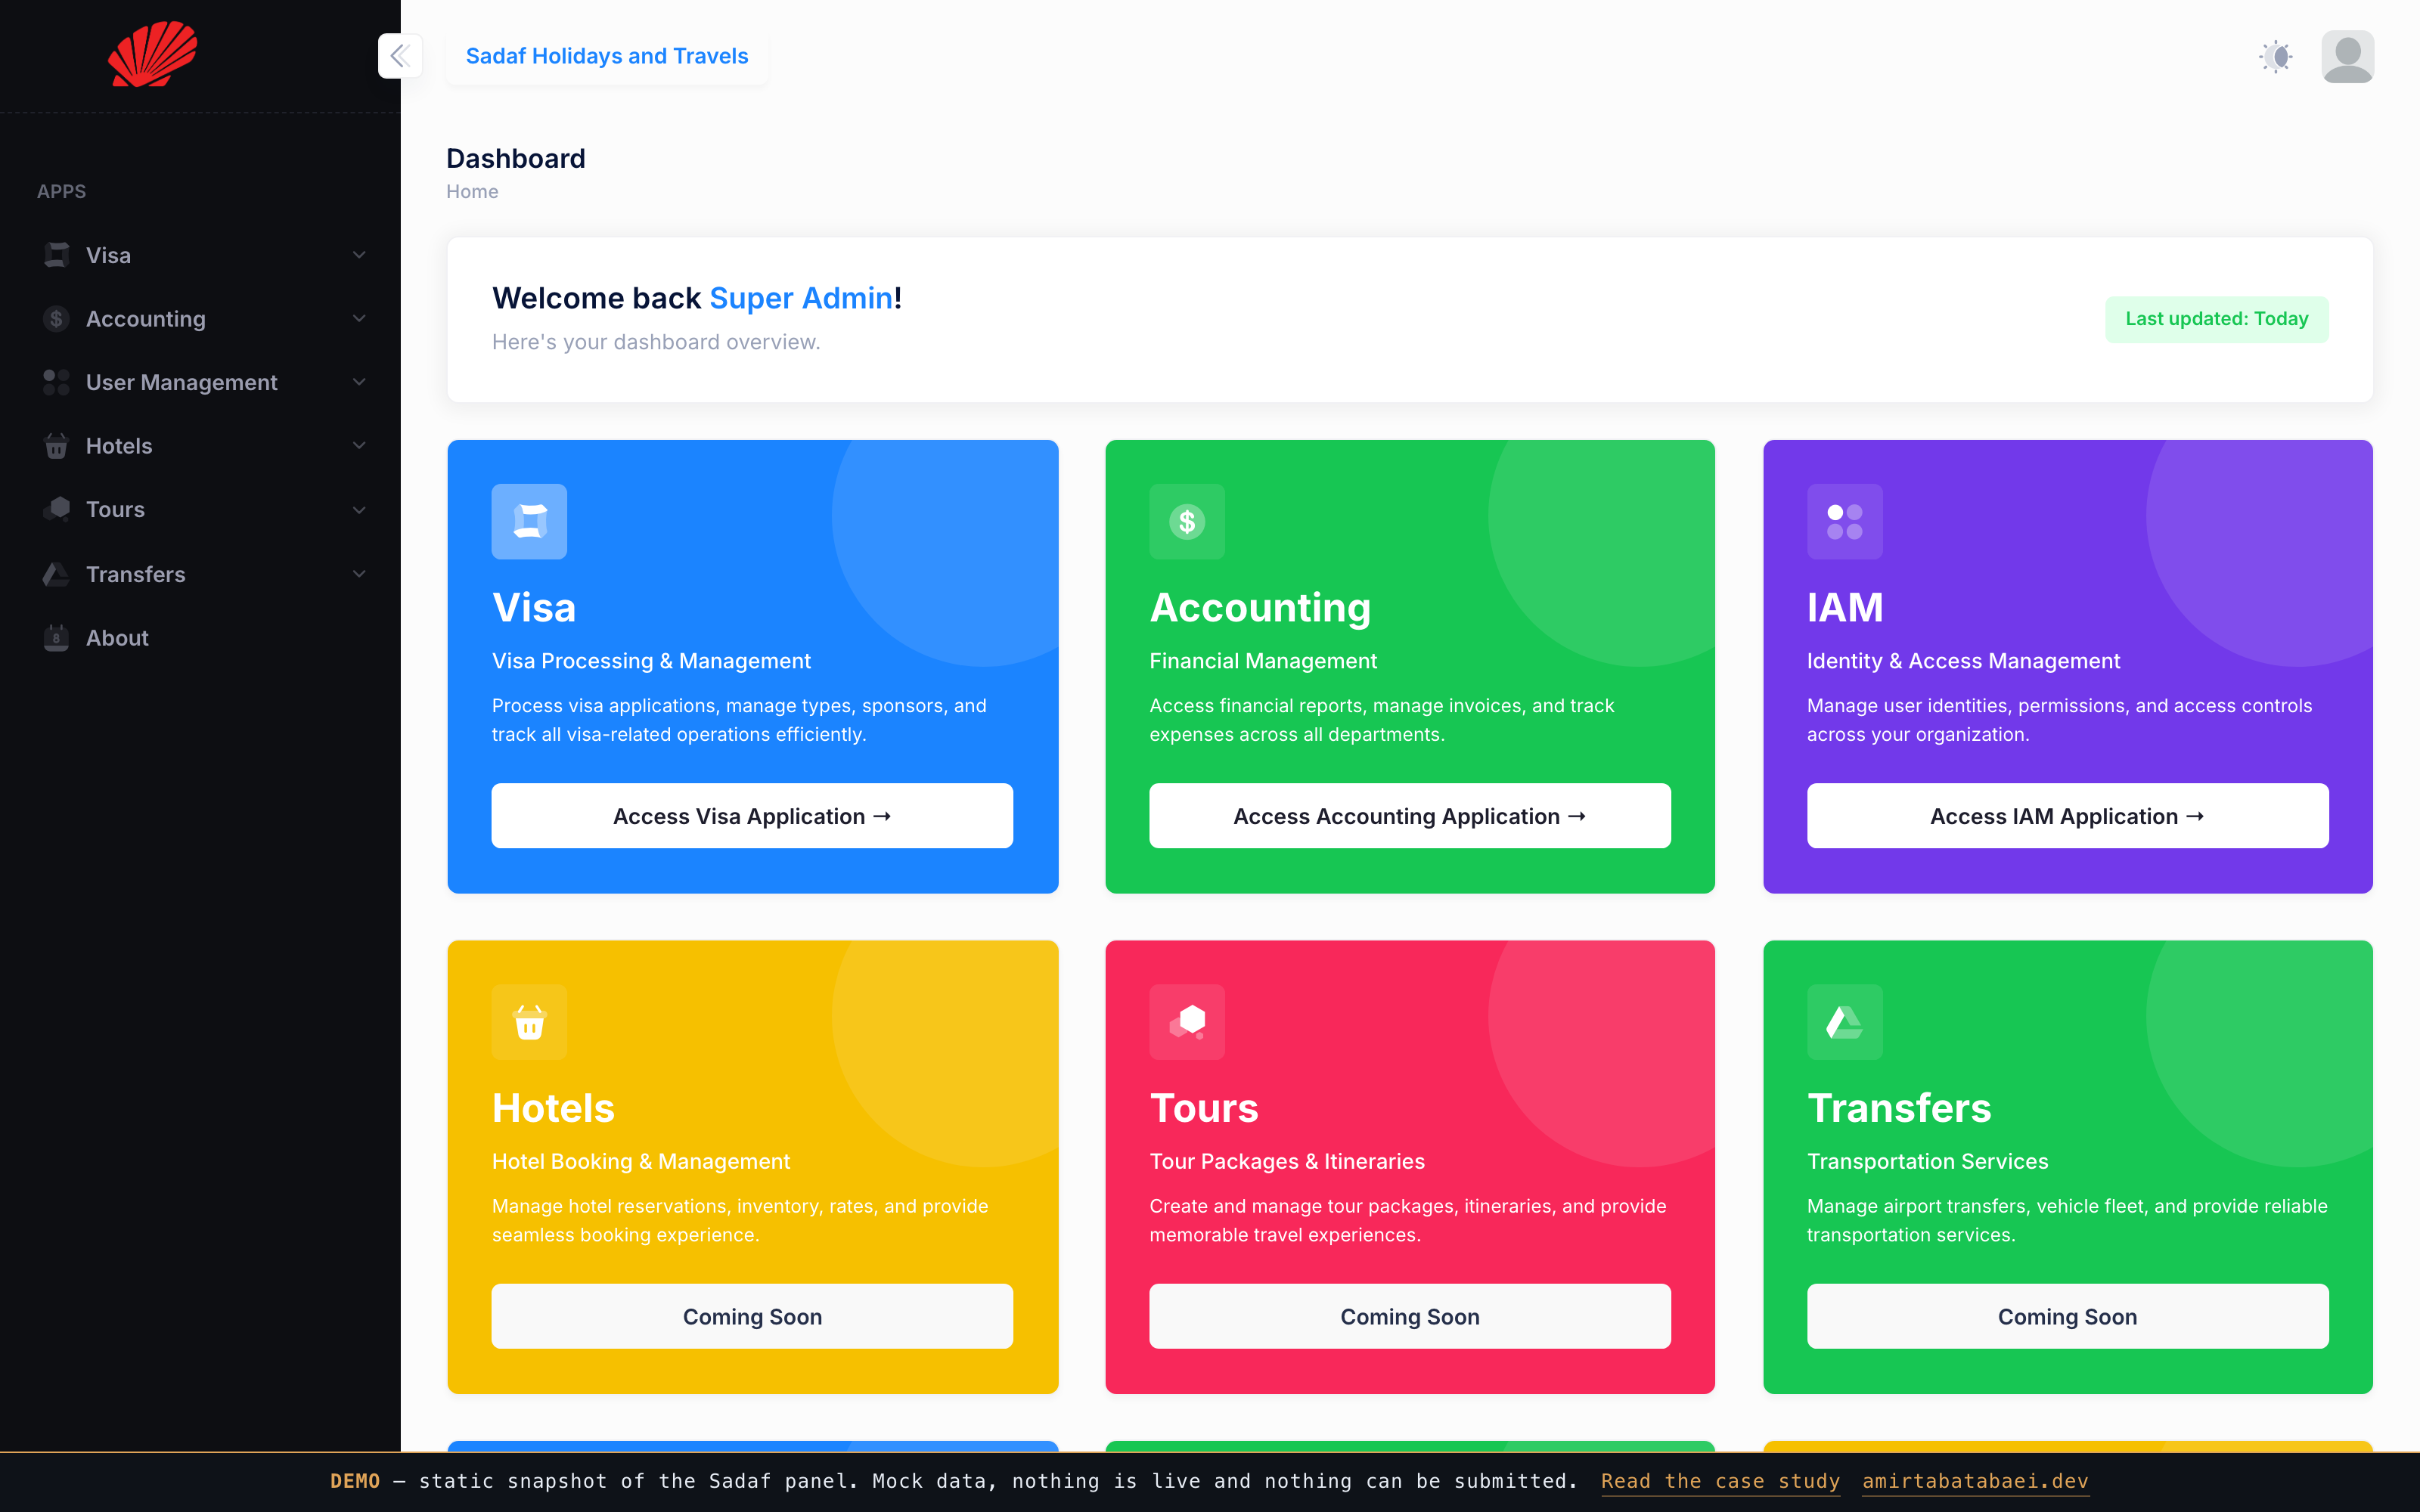
Task: Open the Hotels menu item label
Action: pos(119,446)
